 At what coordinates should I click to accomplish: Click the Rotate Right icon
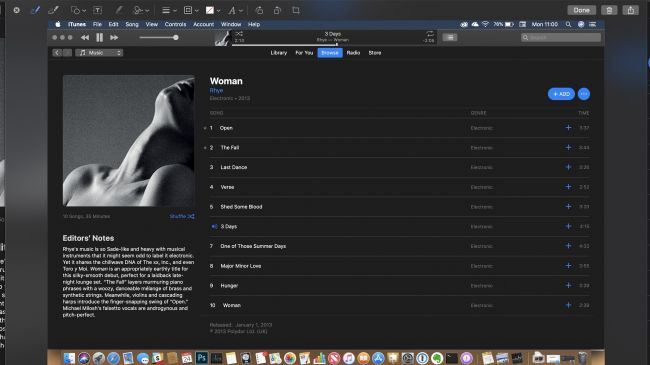277,10
